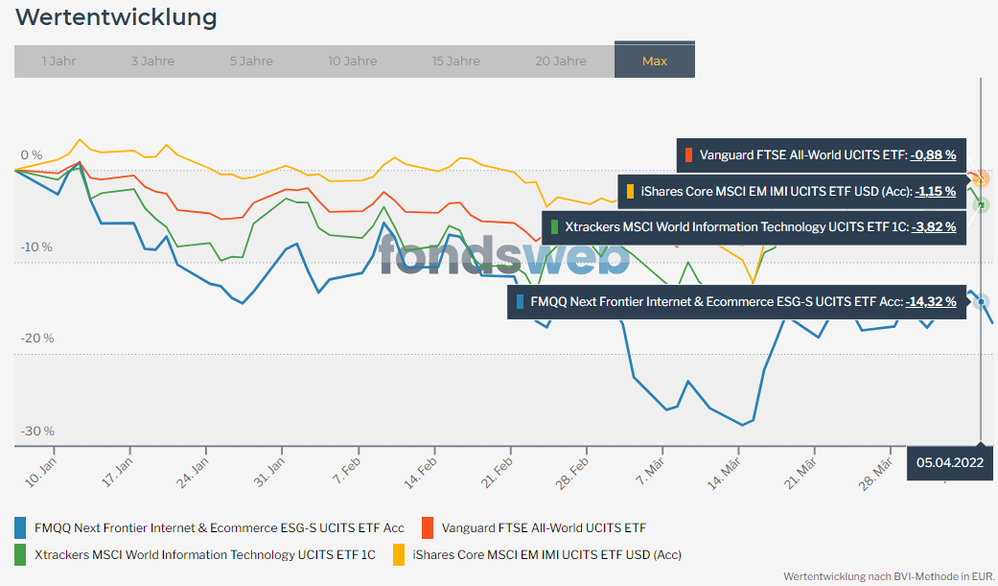Click the 05.04.2022 date marker label

[950, 463]
